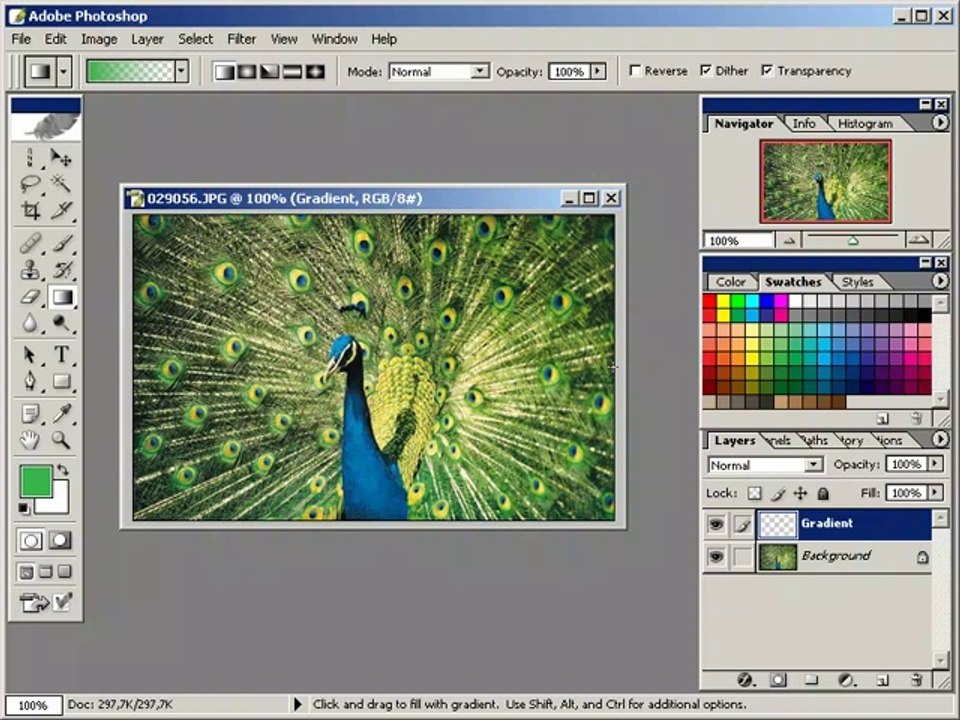The height and width of the screenshot is (720, 960).
Task: Choose Angle Gradient style
Action: click(269, 72)
